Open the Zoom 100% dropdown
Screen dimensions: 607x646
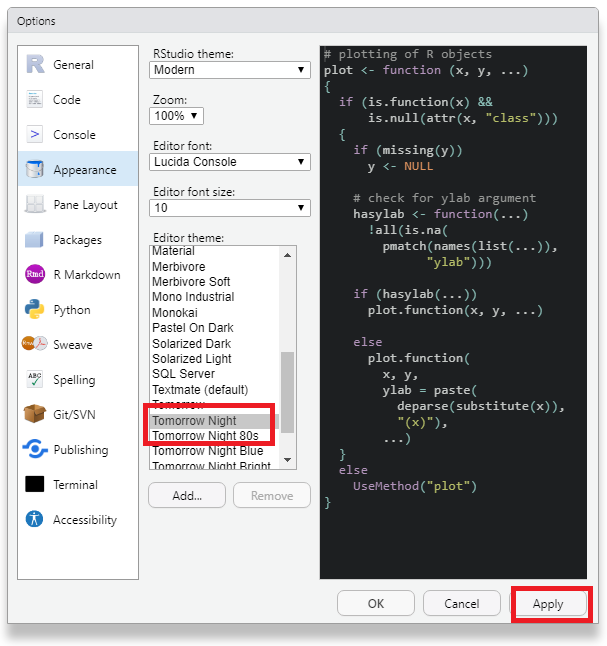pos(176,116)
